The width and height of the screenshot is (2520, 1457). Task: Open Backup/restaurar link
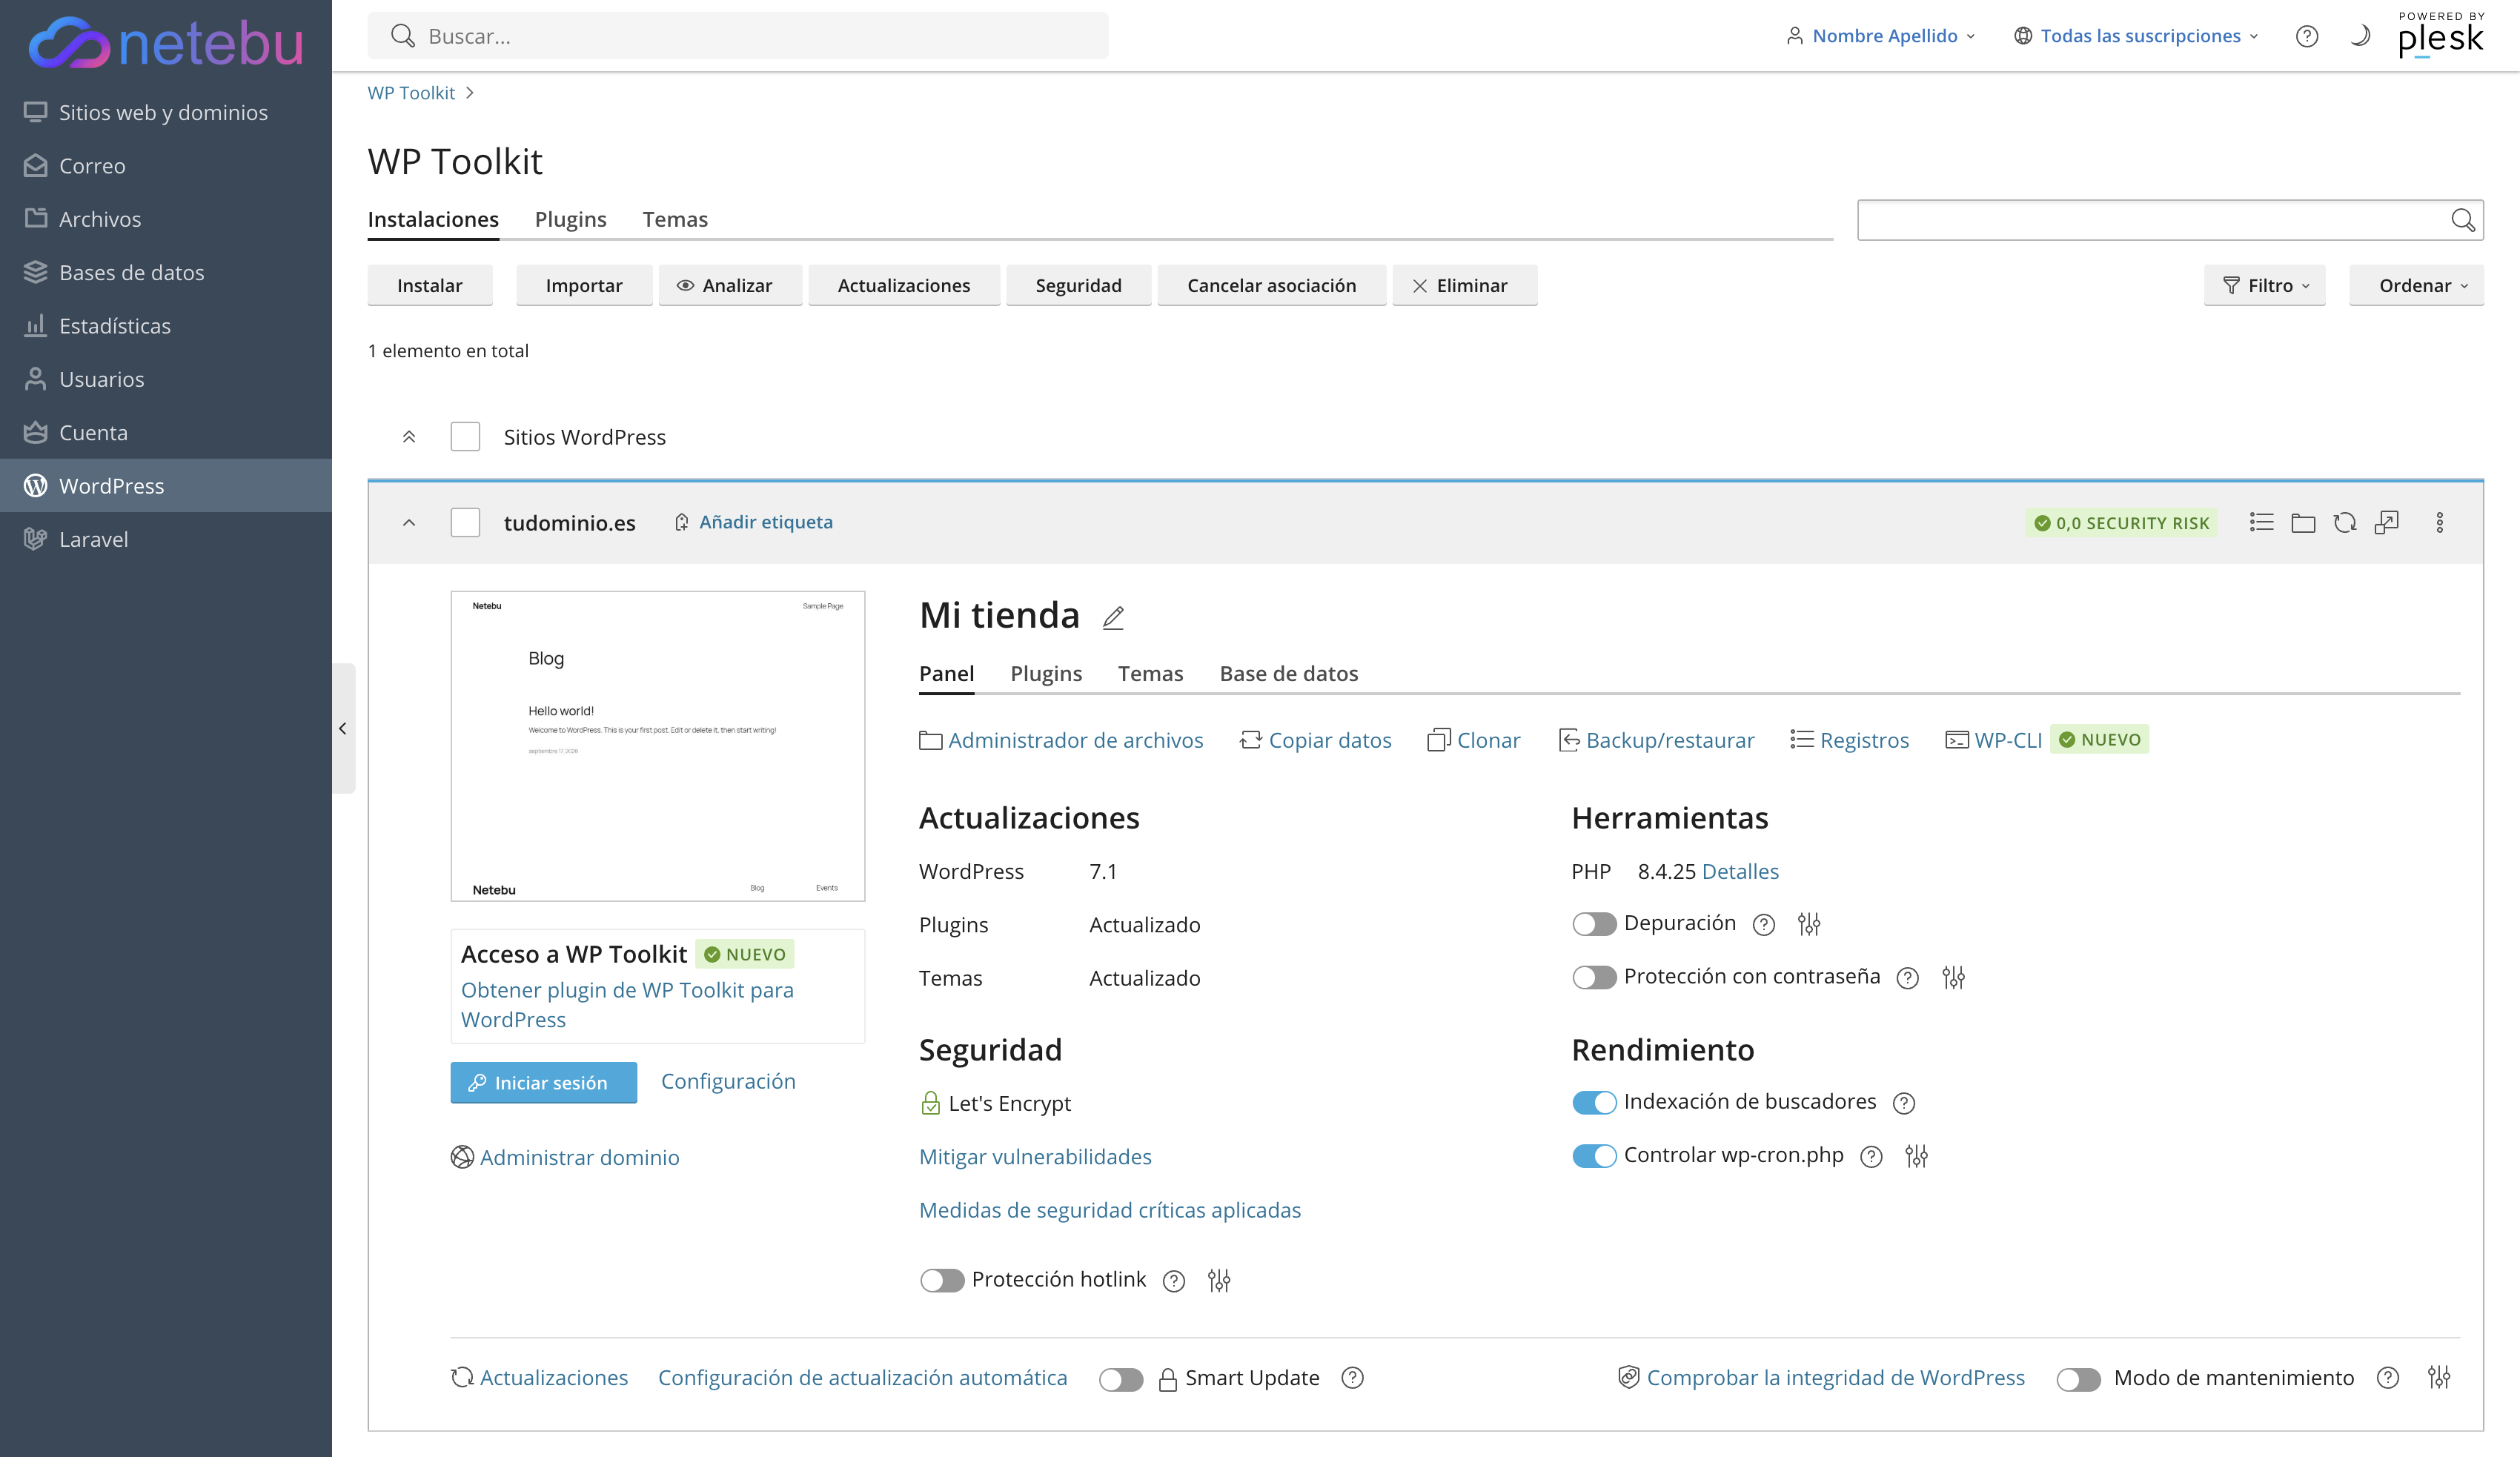point(1656,740)
